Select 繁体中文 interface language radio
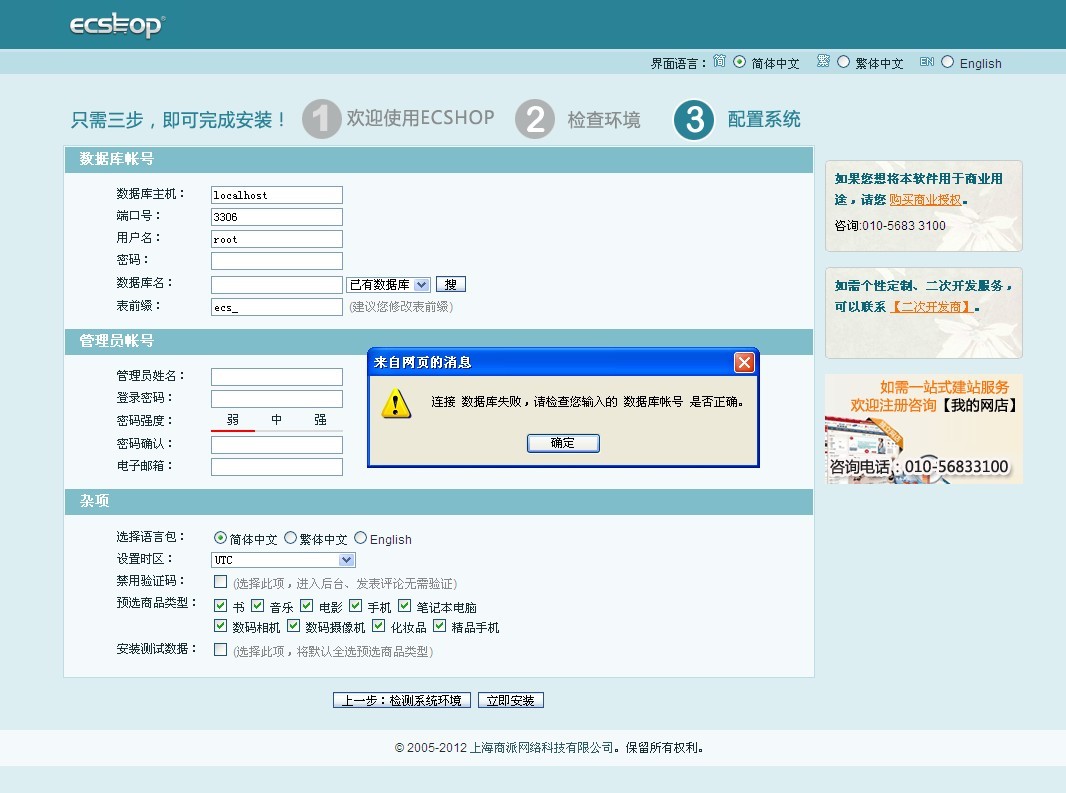The height and width of the screenshot is (793, 1066). point(844,62)
